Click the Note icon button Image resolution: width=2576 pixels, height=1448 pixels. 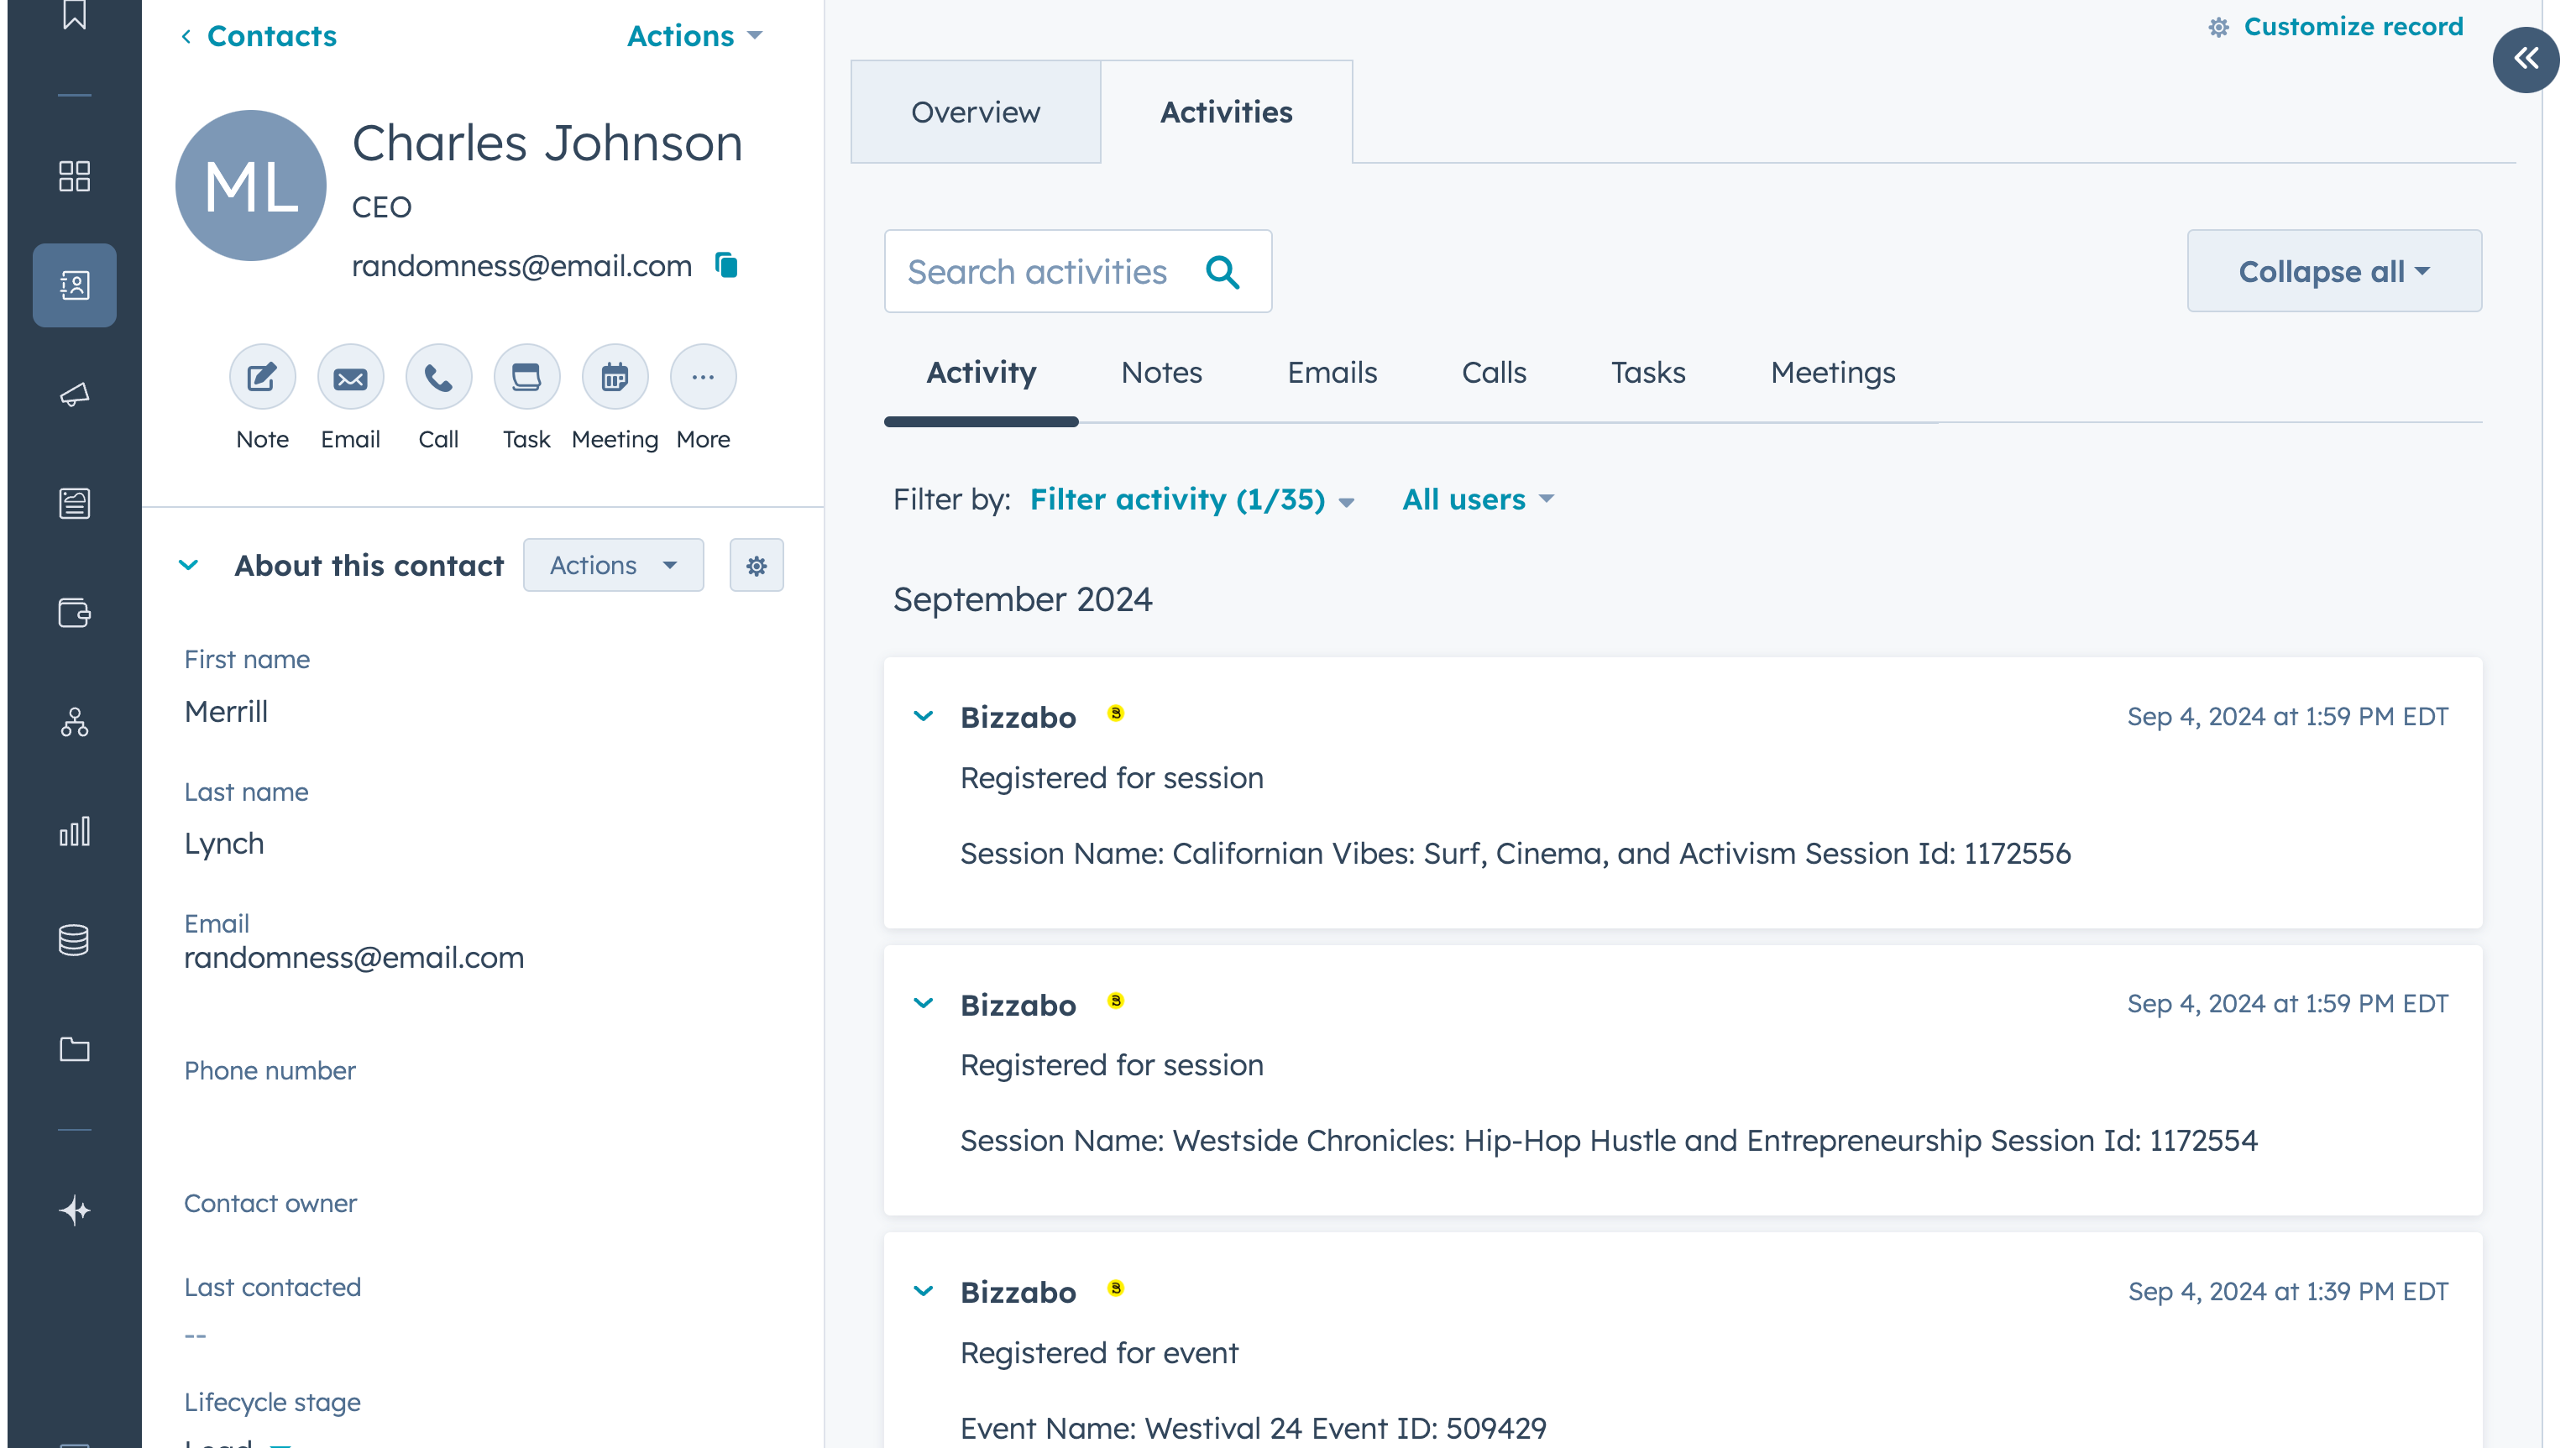click(x=262, y=377)
